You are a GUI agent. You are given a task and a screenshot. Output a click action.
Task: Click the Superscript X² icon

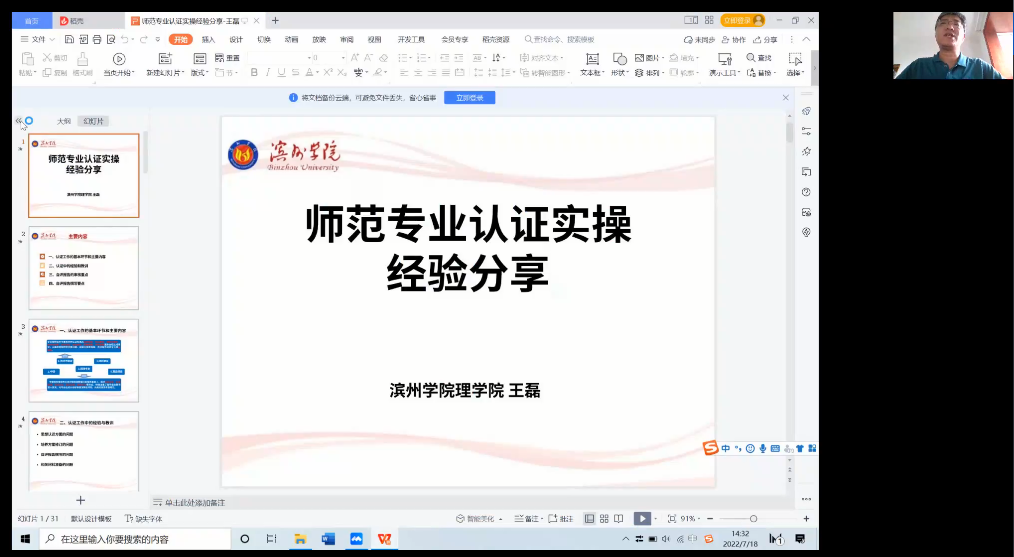328,72
